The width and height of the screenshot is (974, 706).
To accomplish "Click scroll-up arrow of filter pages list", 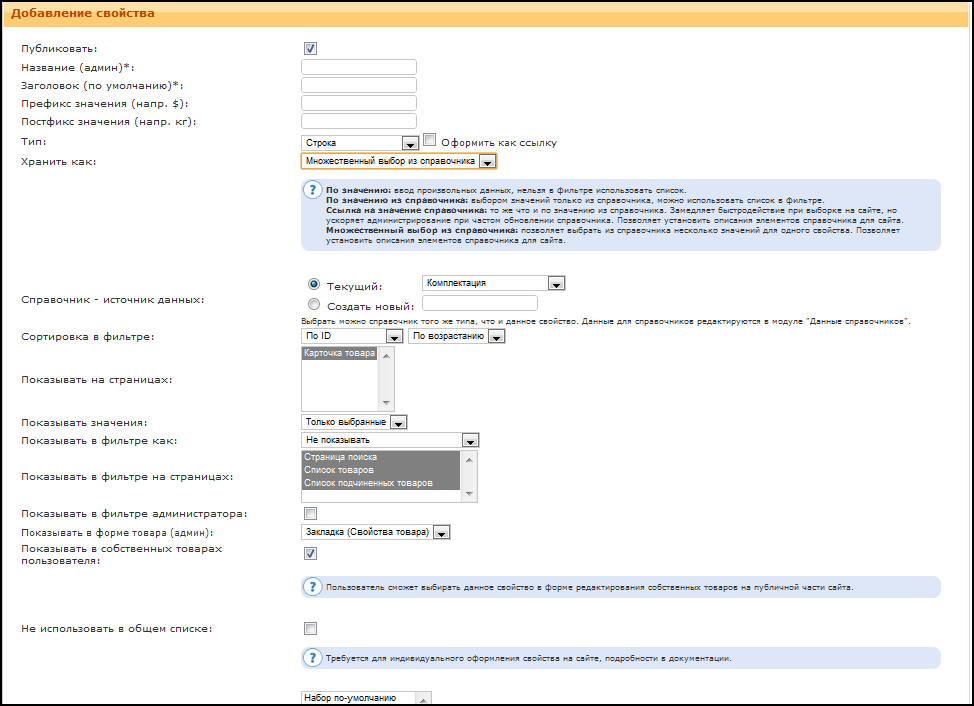I will (x=470, y=459).
